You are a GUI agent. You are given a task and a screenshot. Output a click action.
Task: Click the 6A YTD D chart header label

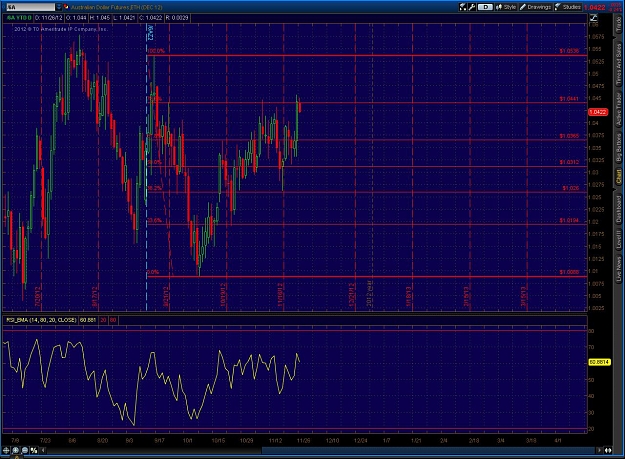click(19, 18)
